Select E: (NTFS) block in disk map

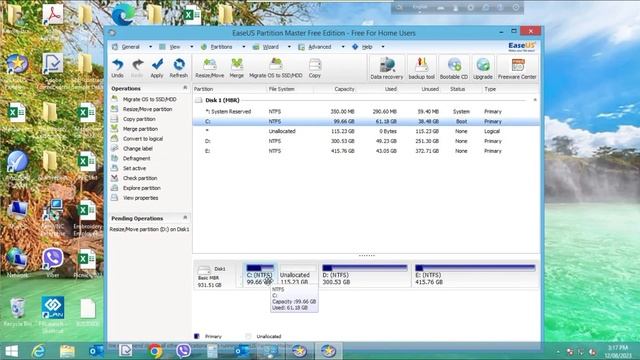(x=475, y=275)
